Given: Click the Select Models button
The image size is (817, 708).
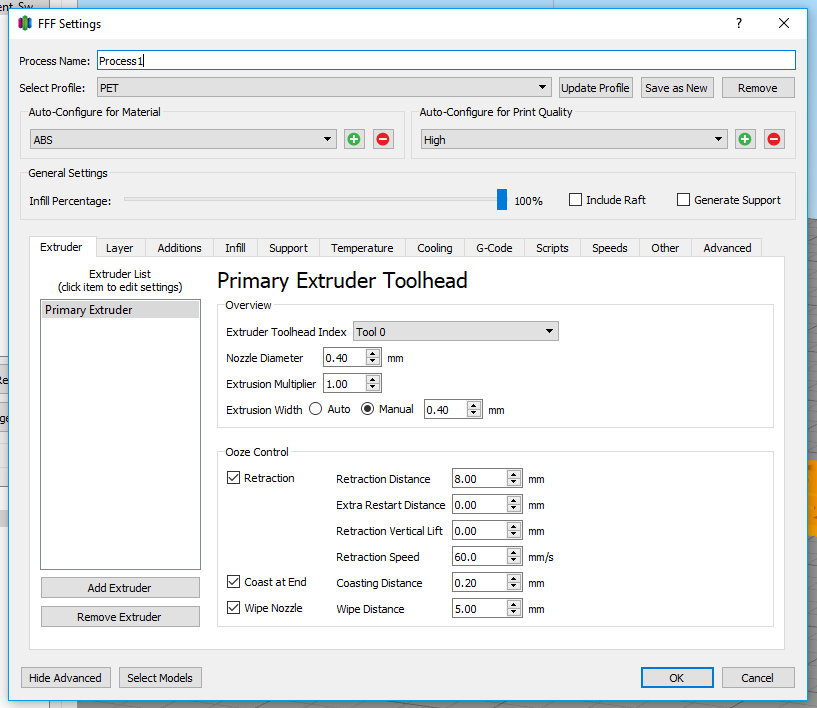Looking at the screenshot, I should [160, 678].
